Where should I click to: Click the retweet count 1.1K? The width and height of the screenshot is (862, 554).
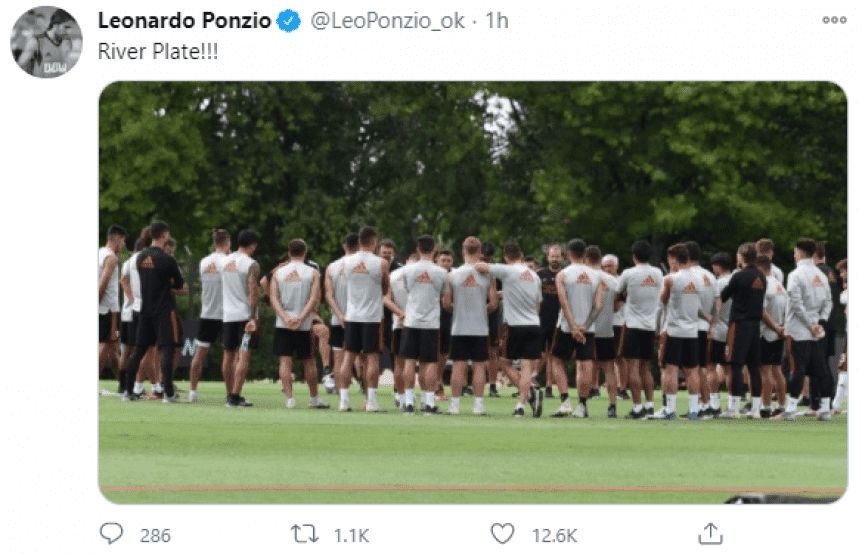point(351,535)
